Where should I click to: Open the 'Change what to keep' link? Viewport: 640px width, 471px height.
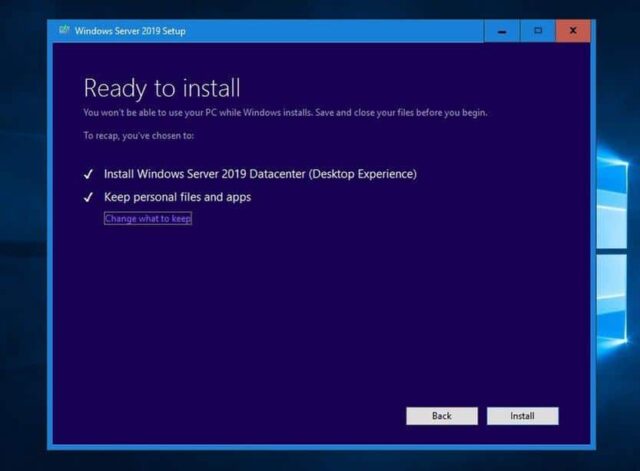[x=148, y=218]
